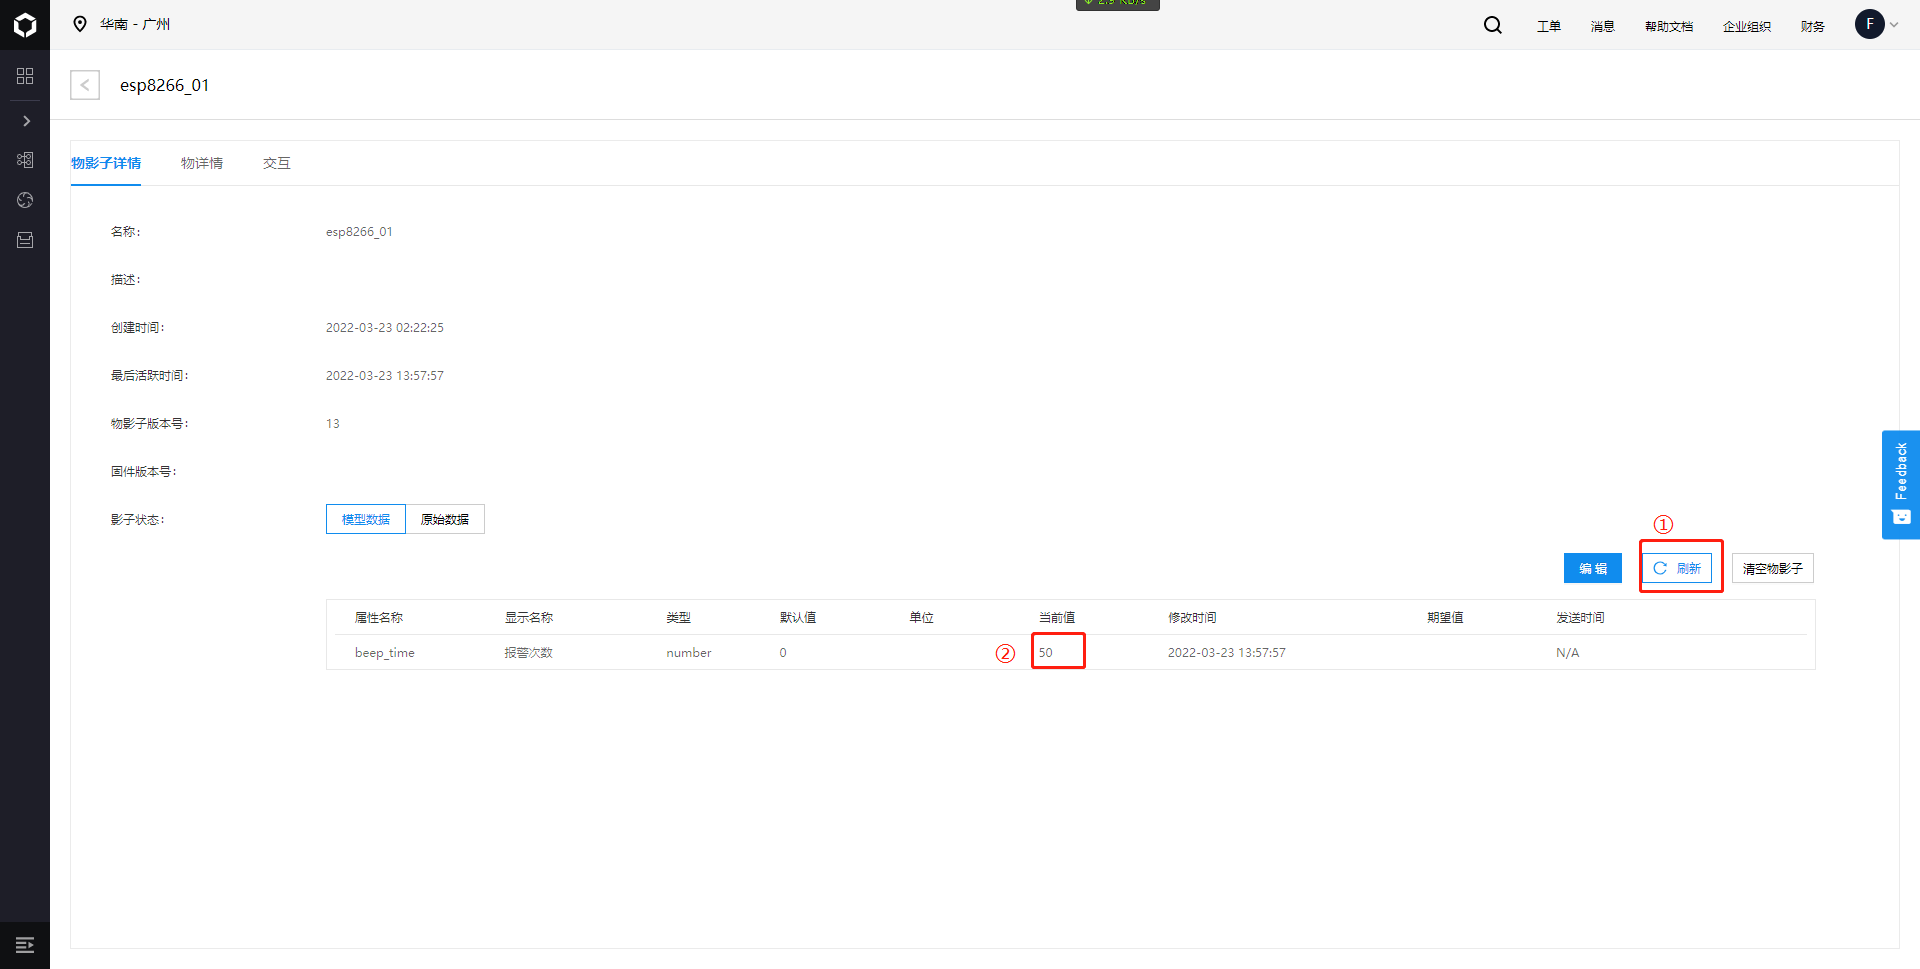Switch to the 物详情 tab
This screenshot has width=1920, height=969.
coord(202,163)
